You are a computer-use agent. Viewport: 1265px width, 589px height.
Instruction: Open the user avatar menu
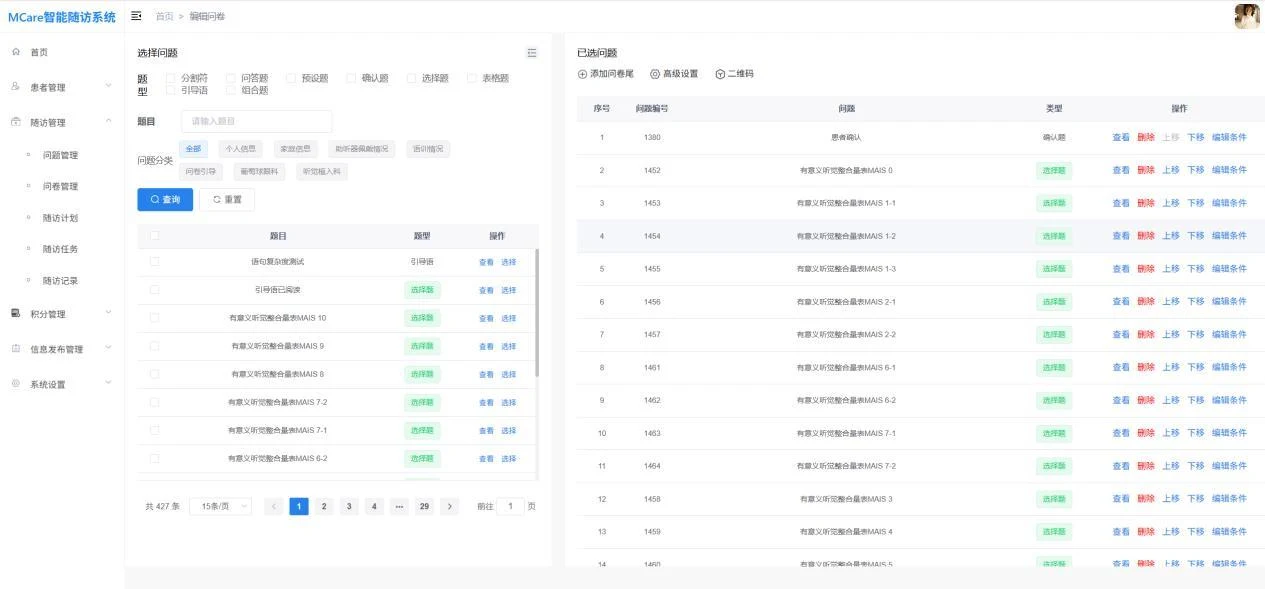(x=1247, y=16)
